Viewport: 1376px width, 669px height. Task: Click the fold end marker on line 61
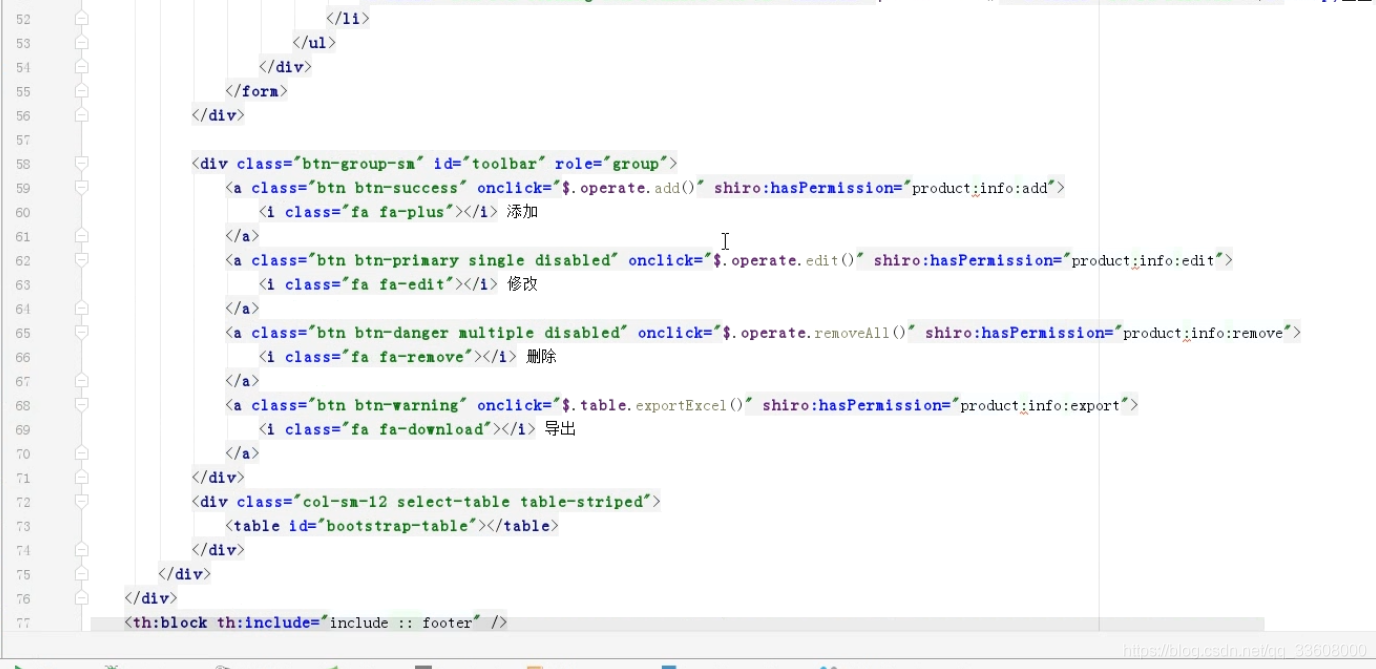[82, 236]
